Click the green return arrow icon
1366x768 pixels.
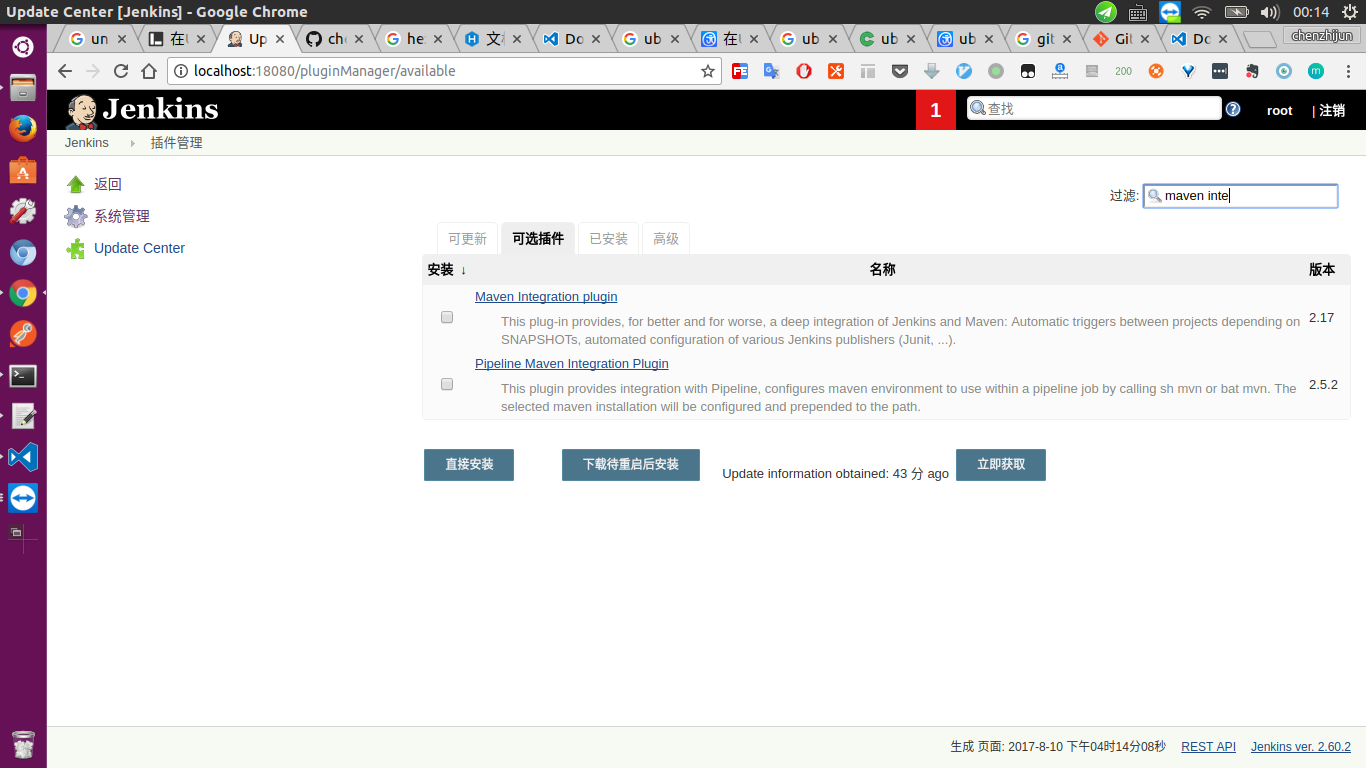point(76,185)
